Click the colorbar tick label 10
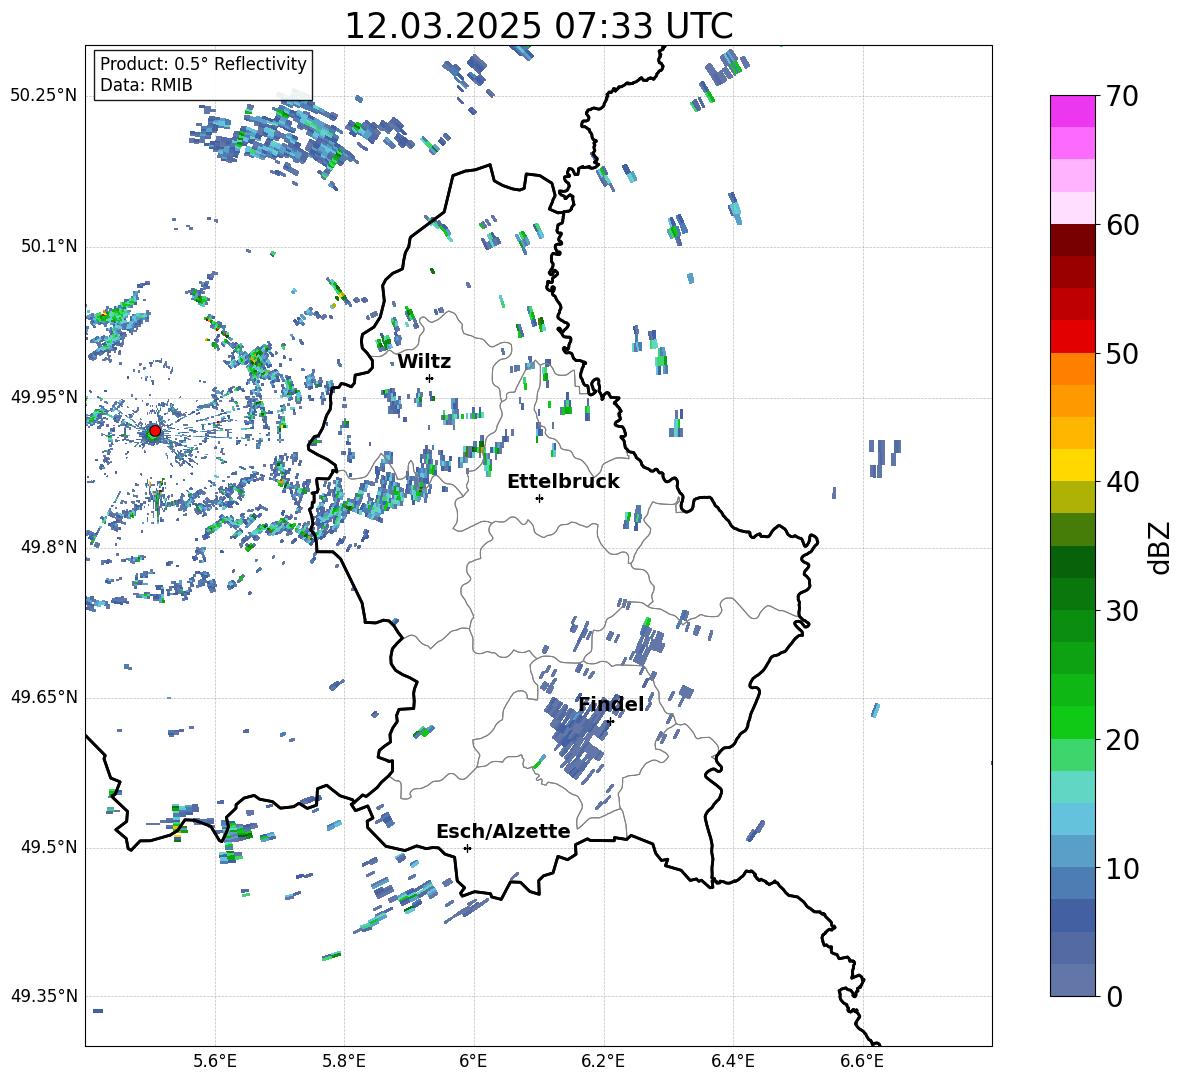 tap(1122, 869)
